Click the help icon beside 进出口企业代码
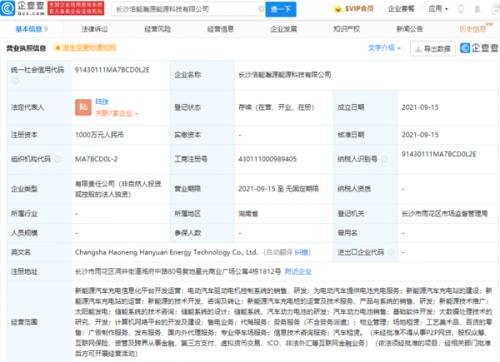Viewport: 500px width, 362px height. tap(390, 252)
